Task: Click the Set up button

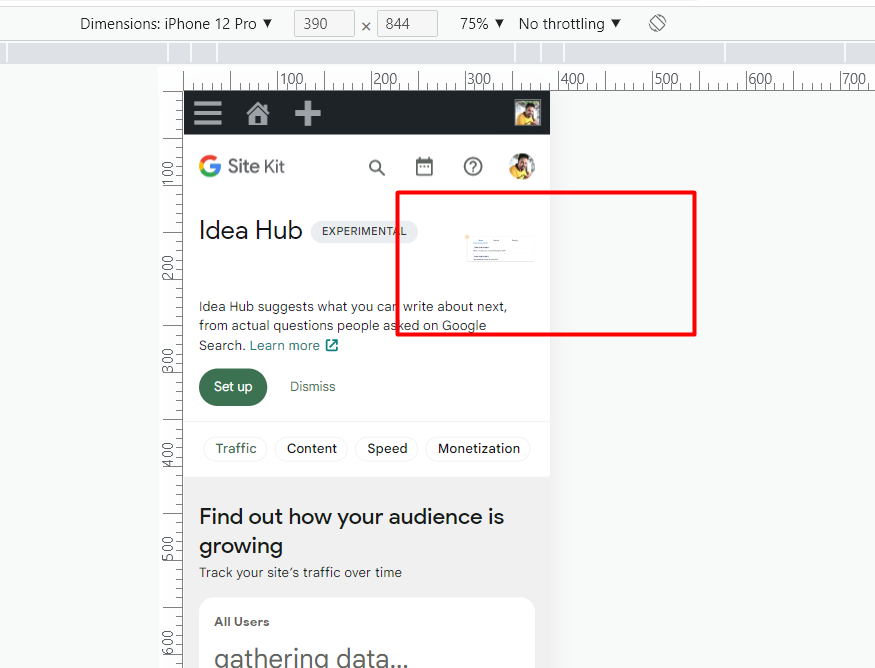Action: coord(233,387)
